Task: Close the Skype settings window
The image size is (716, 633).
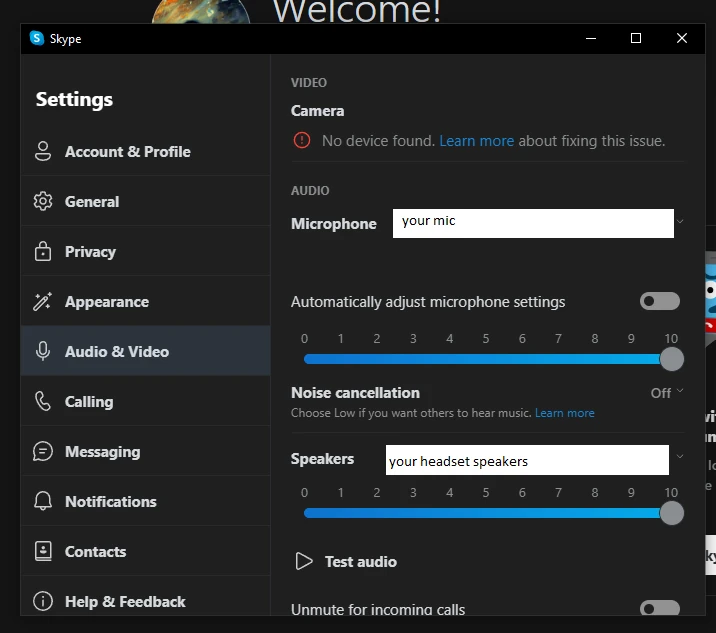Action: [681, 38]
